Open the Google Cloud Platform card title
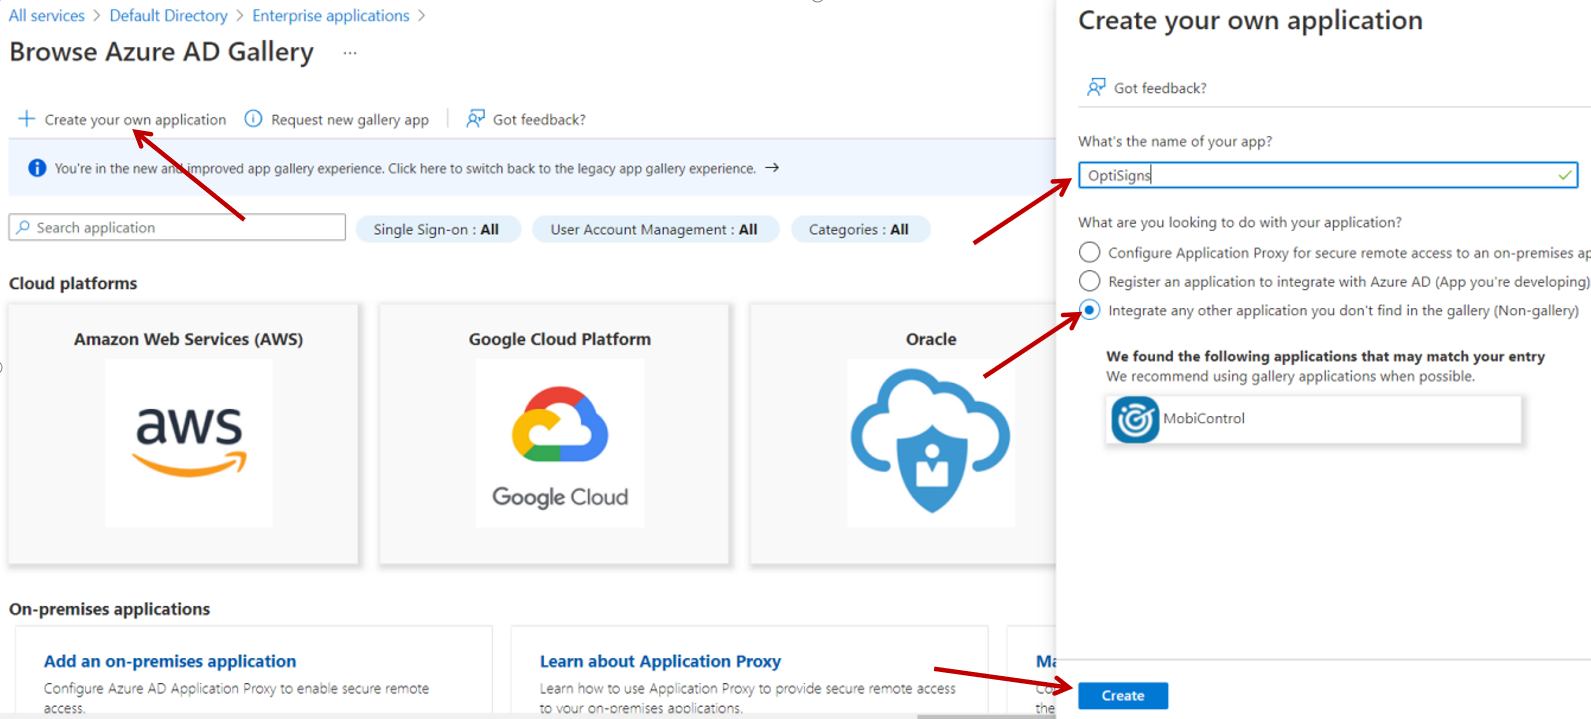 tap(560, 339)
